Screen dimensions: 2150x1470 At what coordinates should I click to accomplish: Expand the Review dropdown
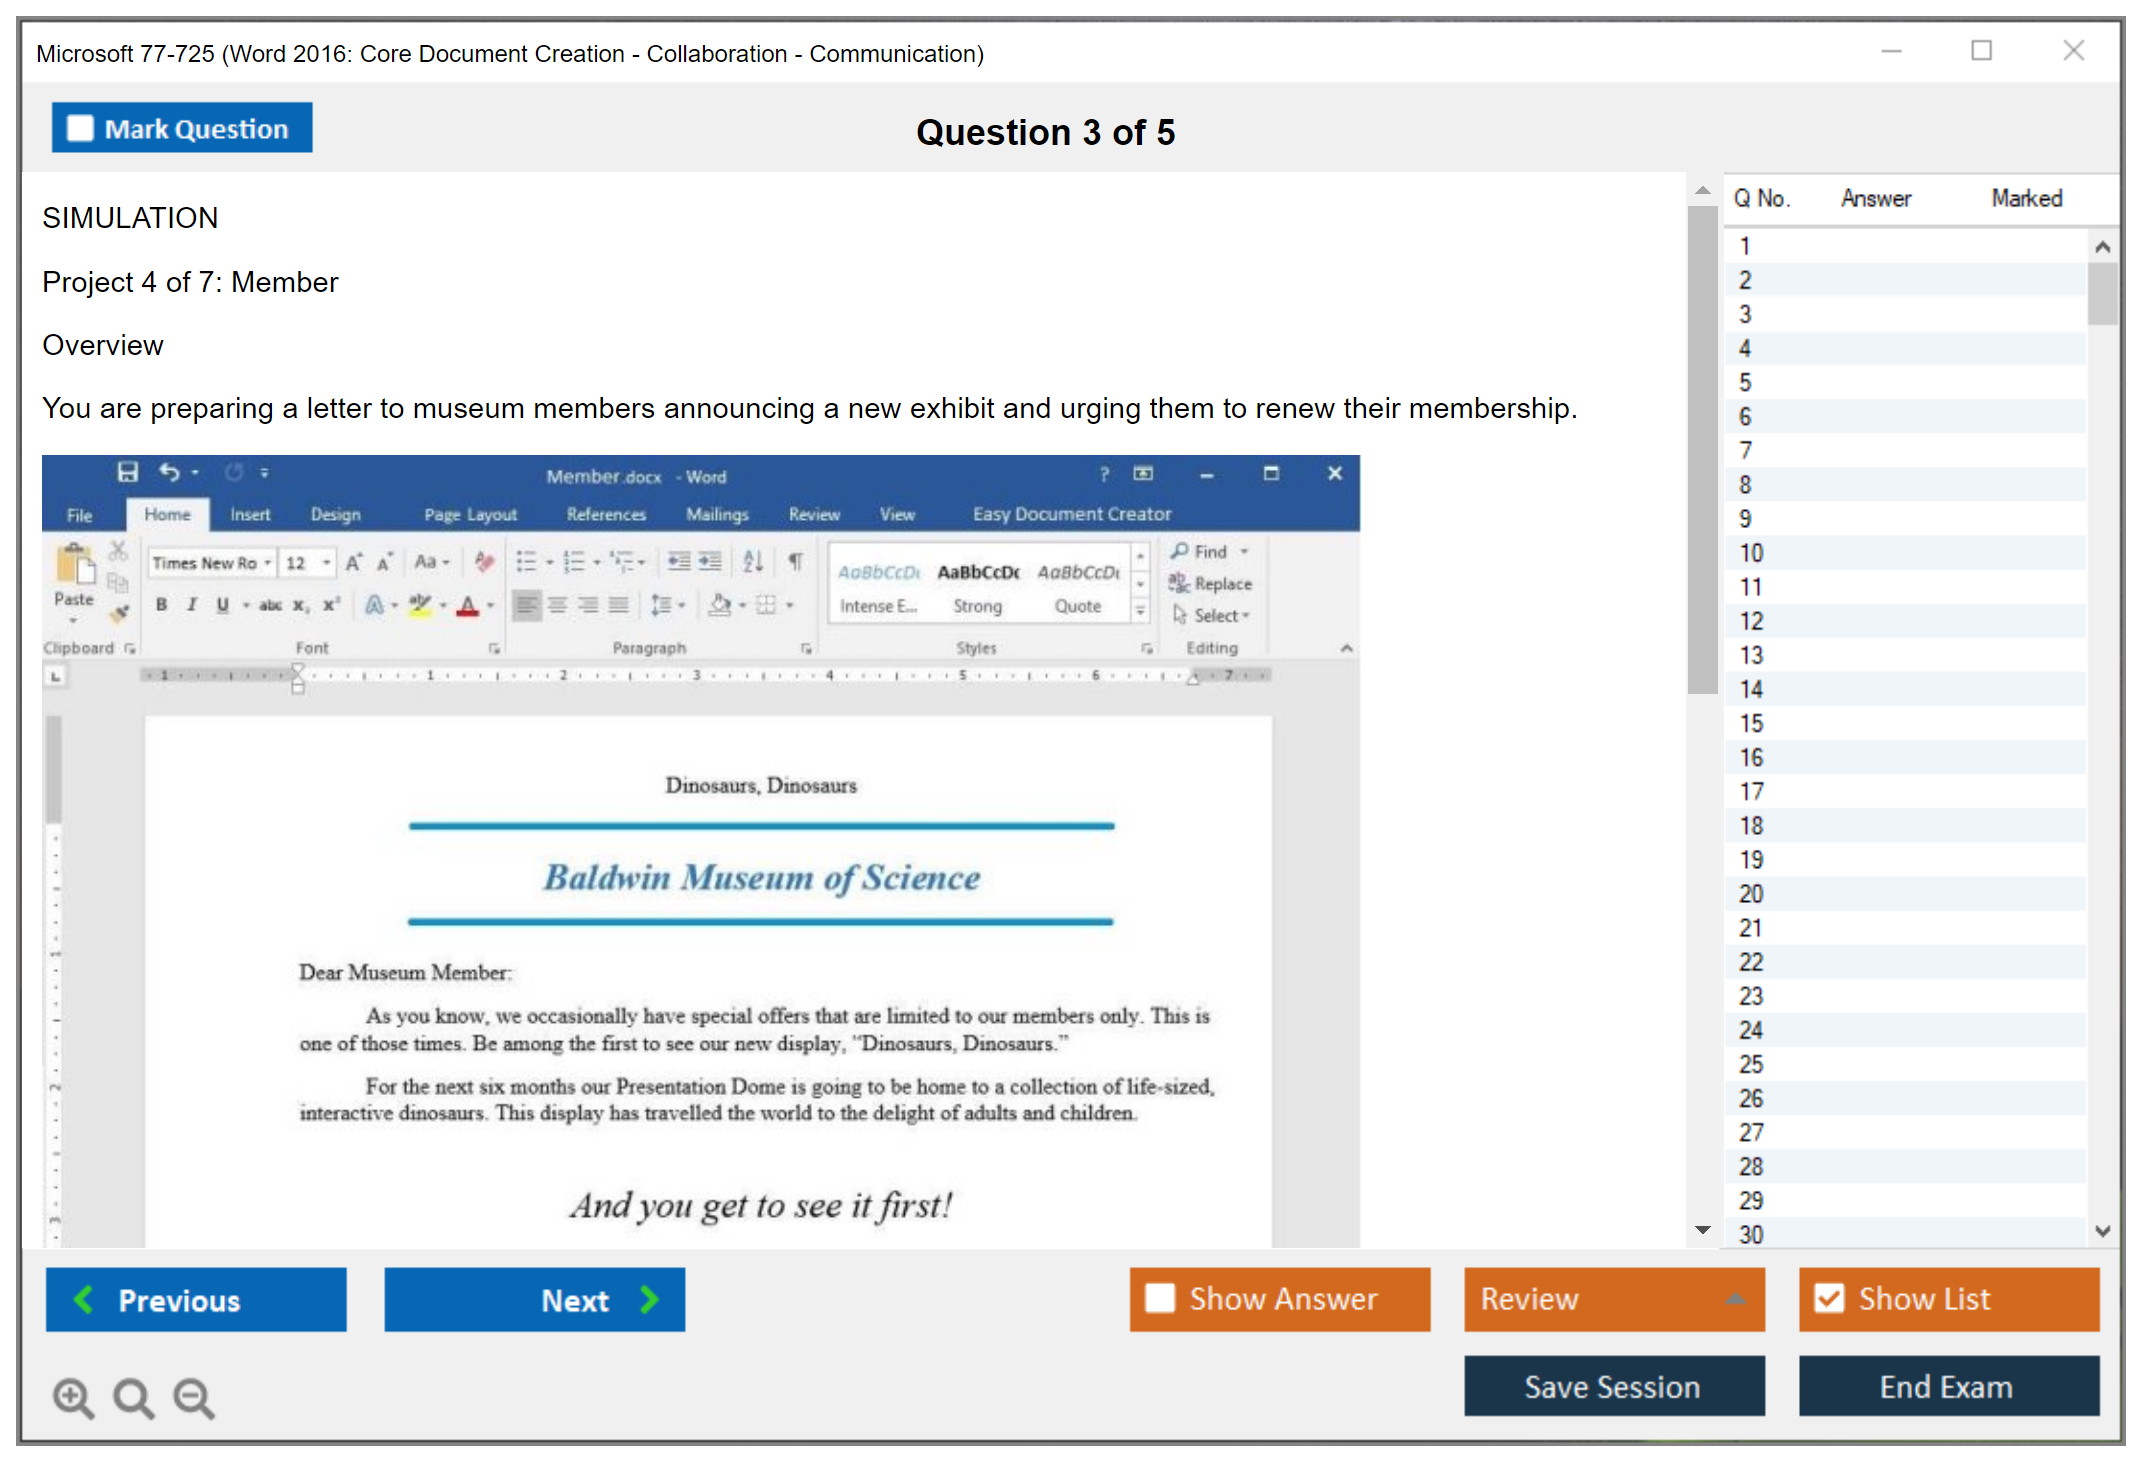click(x=1735, y=1298)
